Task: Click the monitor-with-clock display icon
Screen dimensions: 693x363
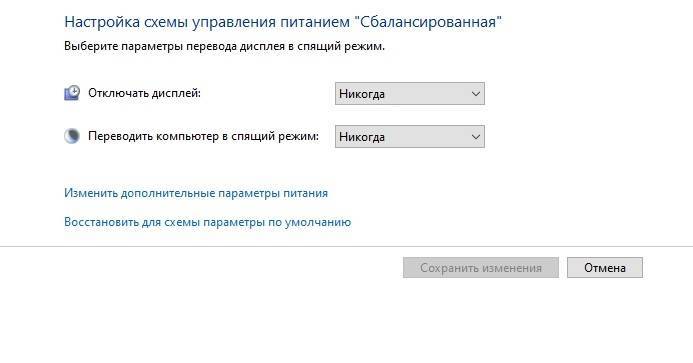Action: (72, 93)
